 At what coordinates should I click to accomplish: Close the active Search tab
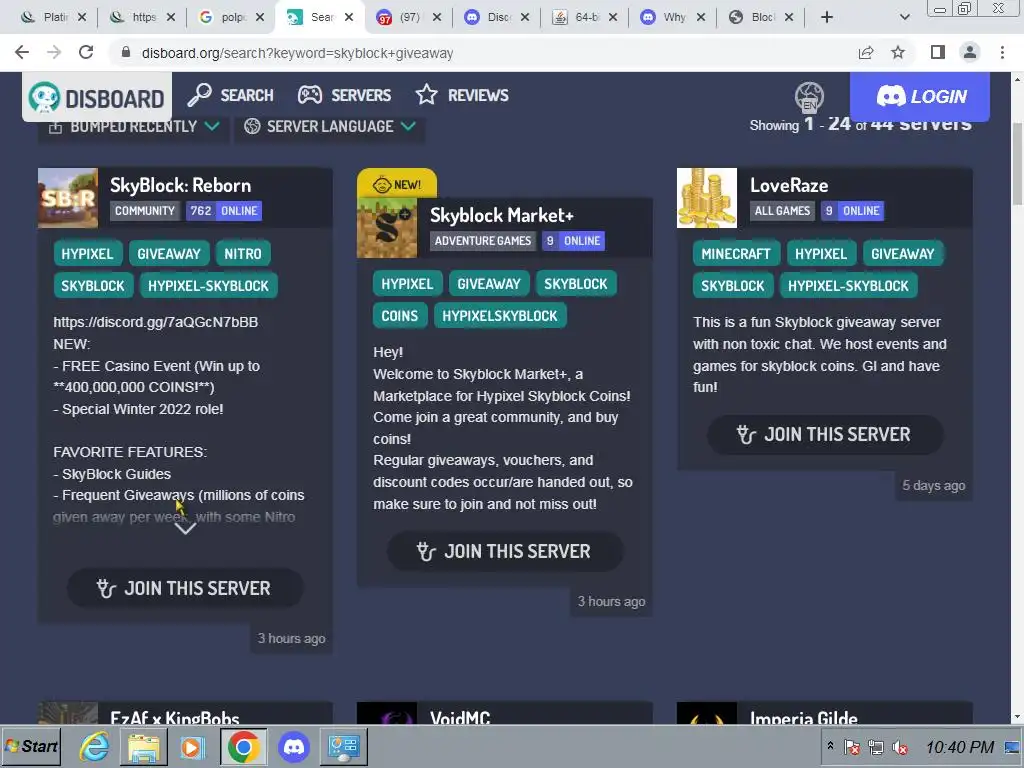pos(349,17)
